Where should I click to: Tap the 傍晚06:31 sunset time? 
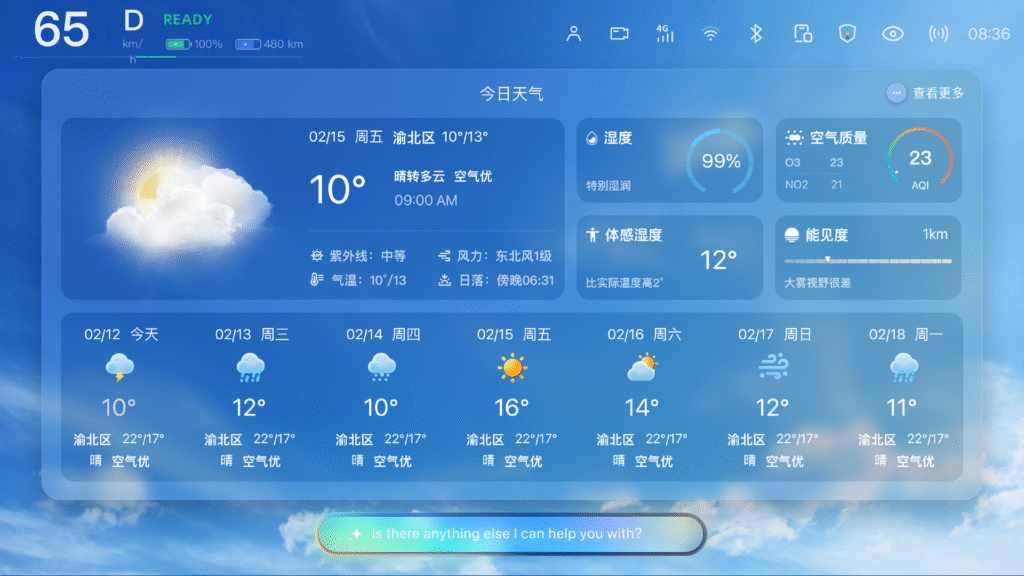click(x=525, y=280)
